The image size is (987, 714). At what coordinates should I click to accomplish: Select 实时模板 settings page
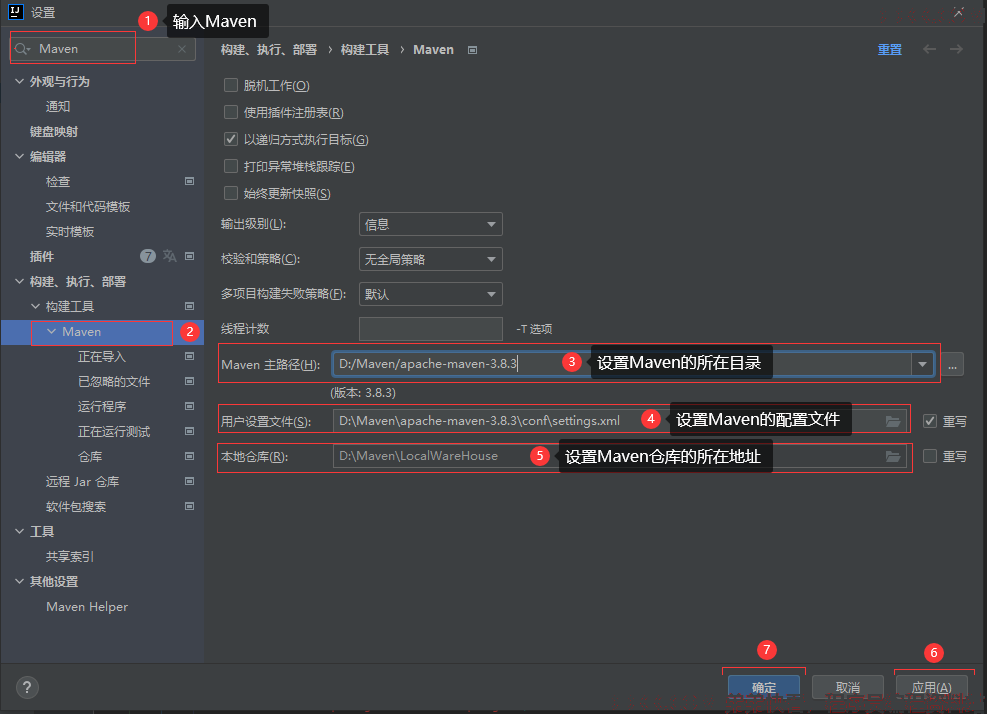(x=70, y=232)
